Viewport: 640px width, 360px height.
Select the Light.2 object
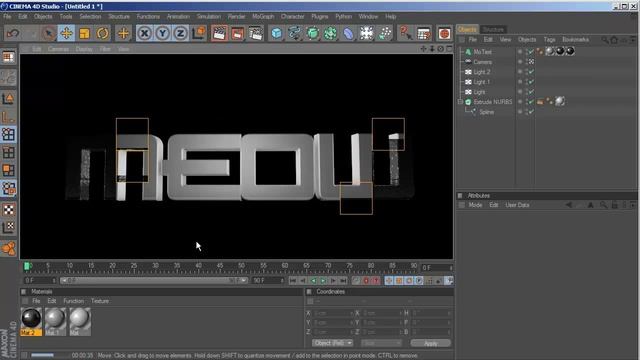[482, 72]
